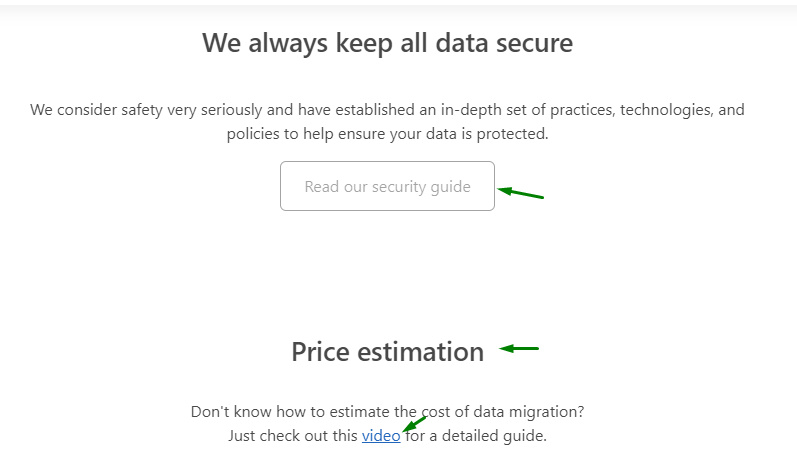Click the Price estimation heading
Image resolution: width=797 pixels, height=454 pixels.
[387, 352]
